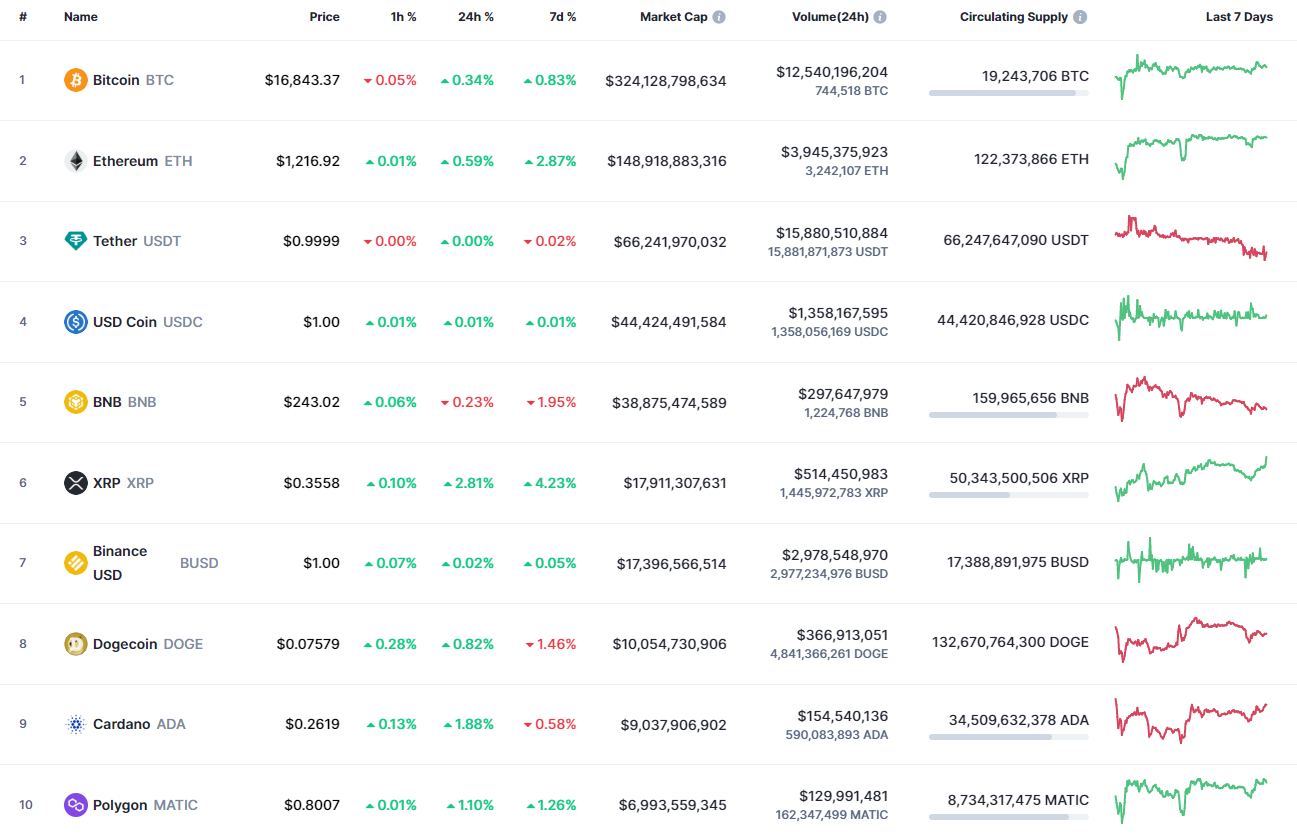This screenshot has height=839, width=1297.
Task: Click BNB's red 7-day sparkline chart
Action: [x=1191, y=399]
